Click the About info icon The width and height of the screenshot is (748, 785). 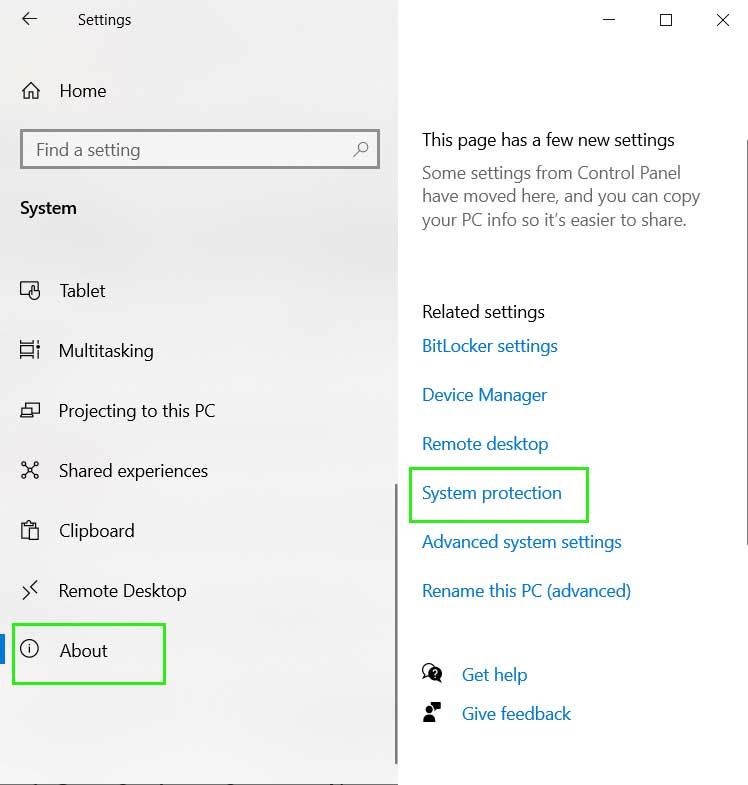tap(30, 649)
